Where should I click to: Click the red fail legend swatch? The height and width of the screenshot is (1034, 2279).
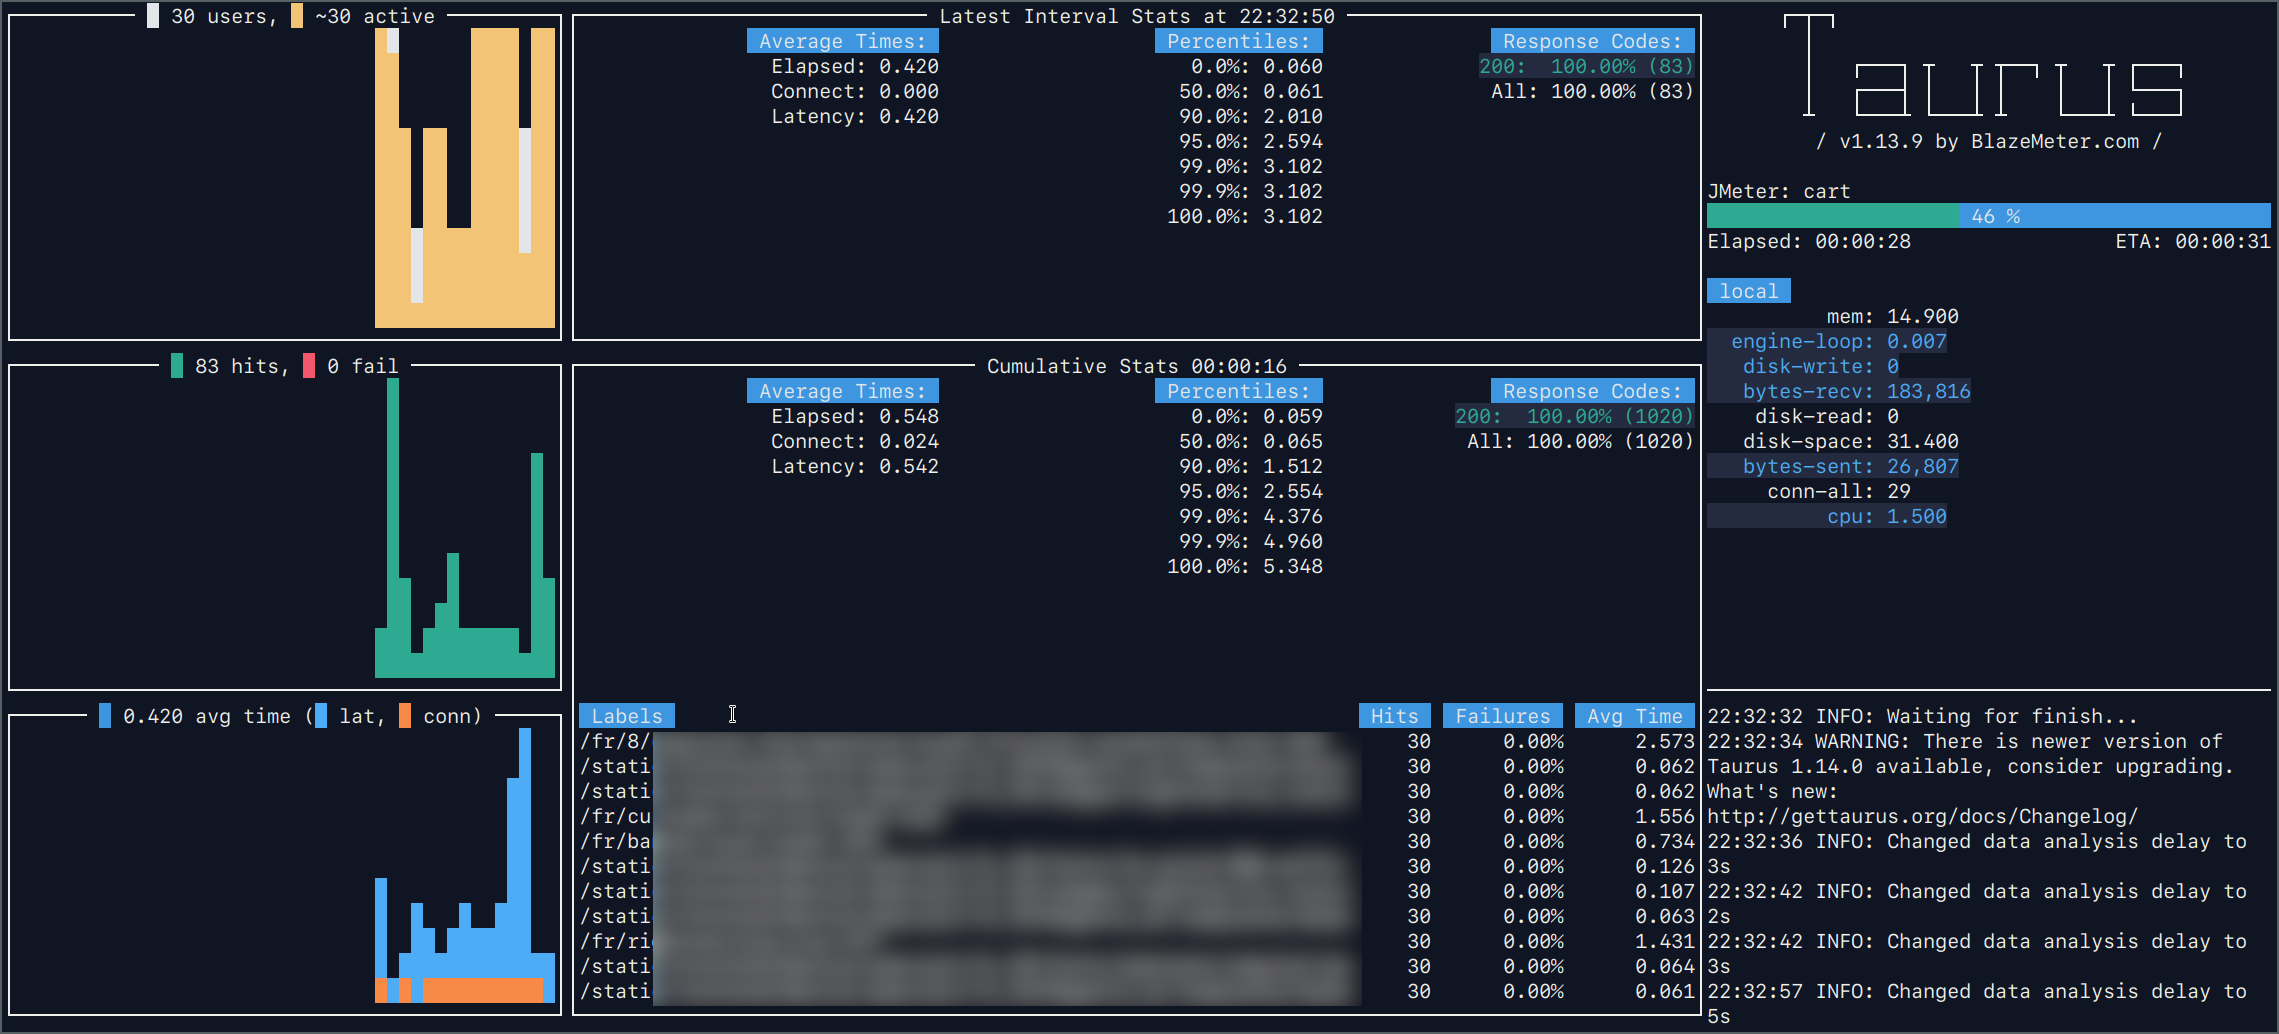[309, 366]
